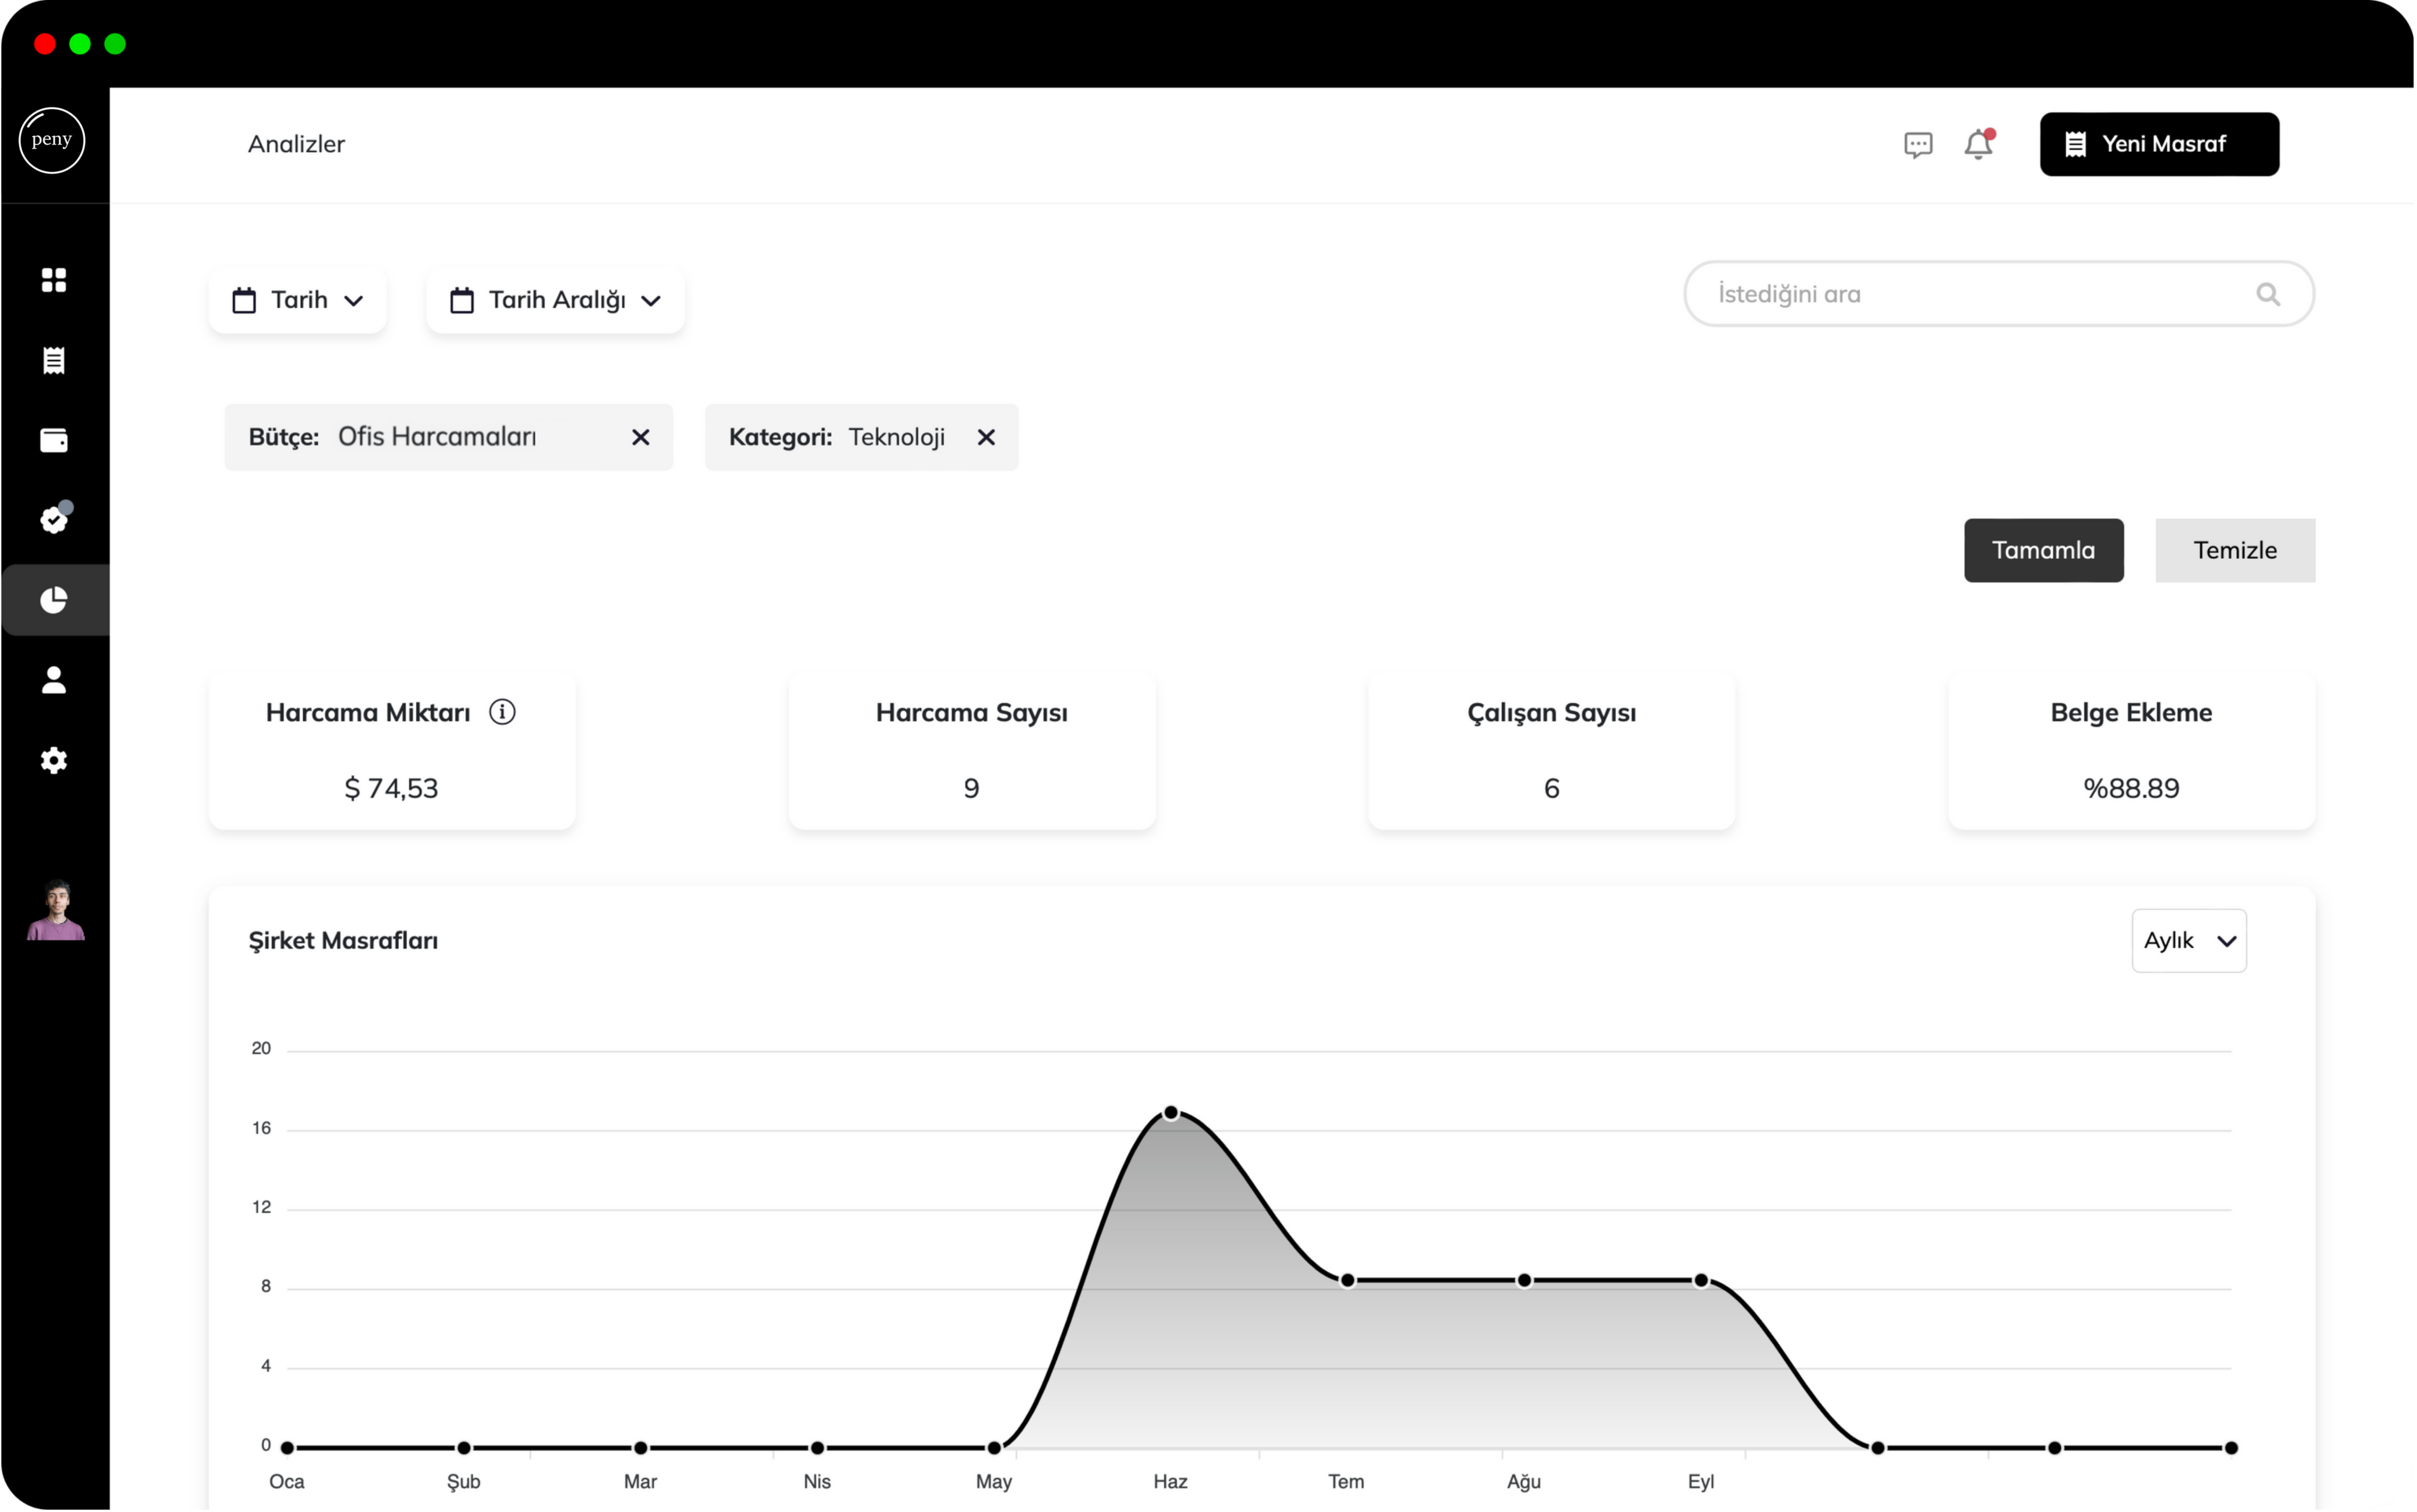Click the May data point on the chart
This screenshot has width=2417, height=1512.
(994, 1447)
